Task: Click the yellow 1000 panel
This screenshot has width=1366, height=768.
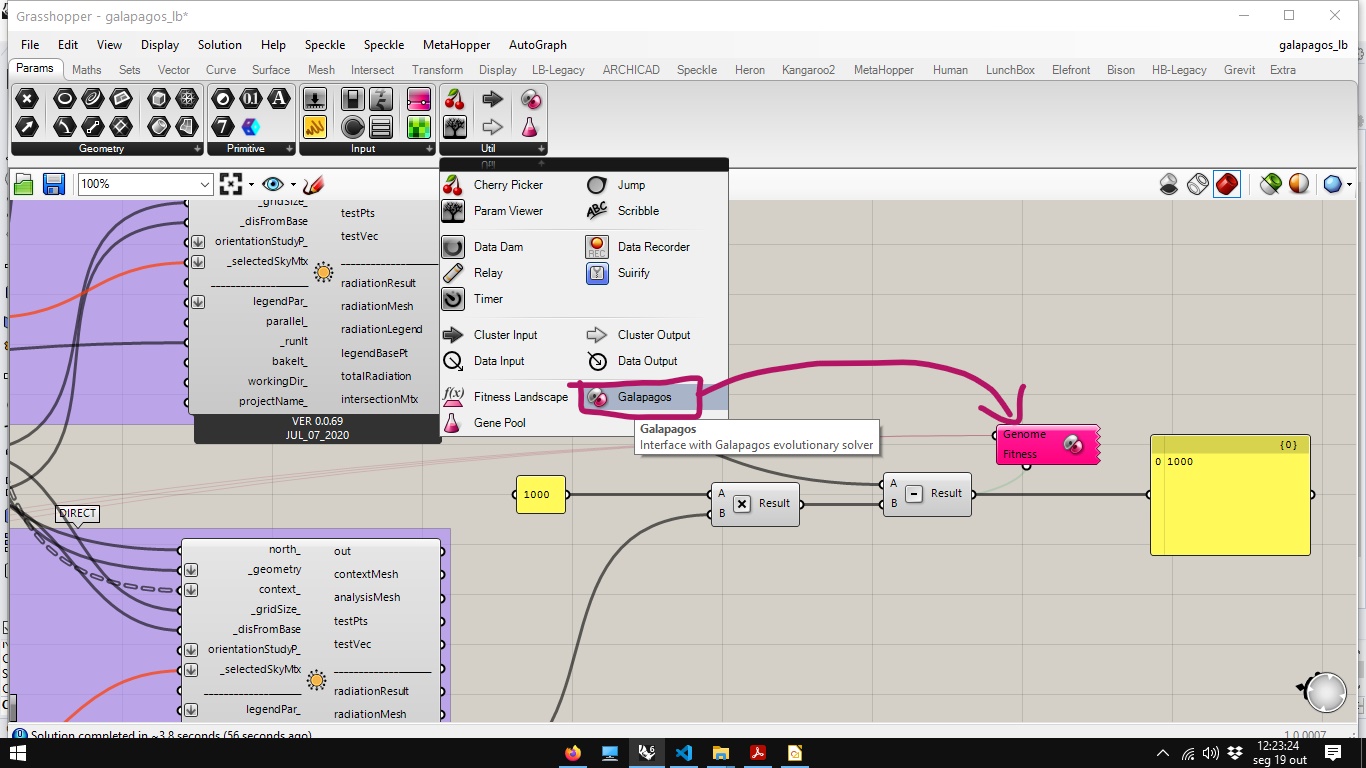Action: pyautogui.click(x=541, y=494)
